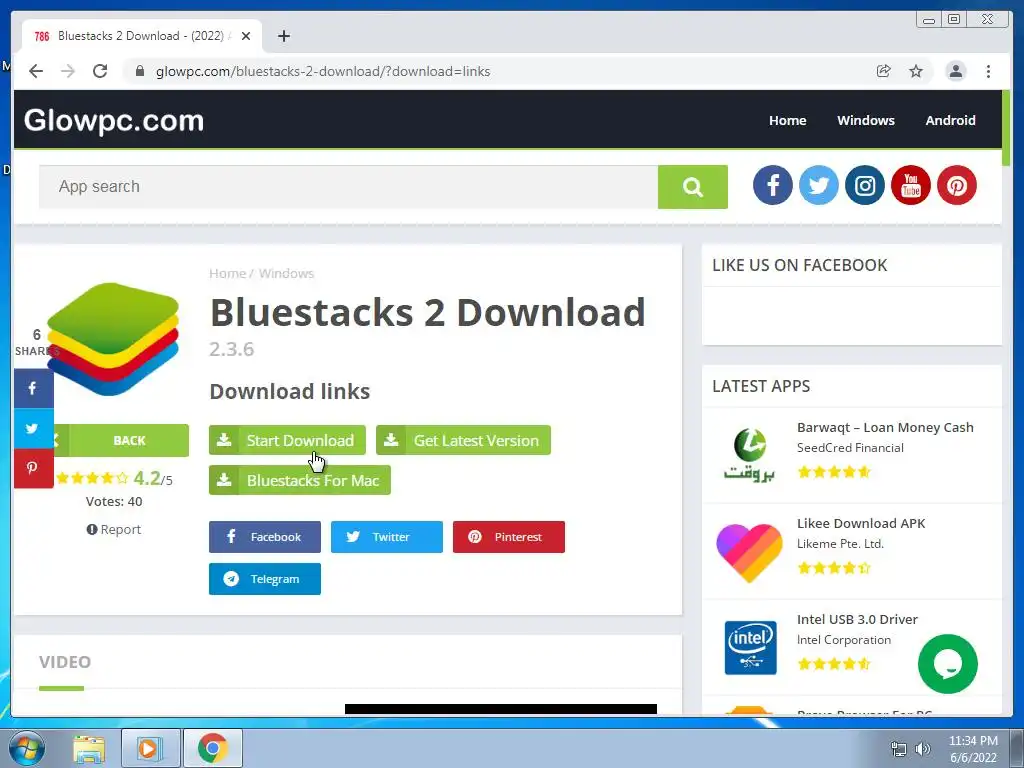
Task: Open the Chrome three-dot menu
Action: [988, 71]
